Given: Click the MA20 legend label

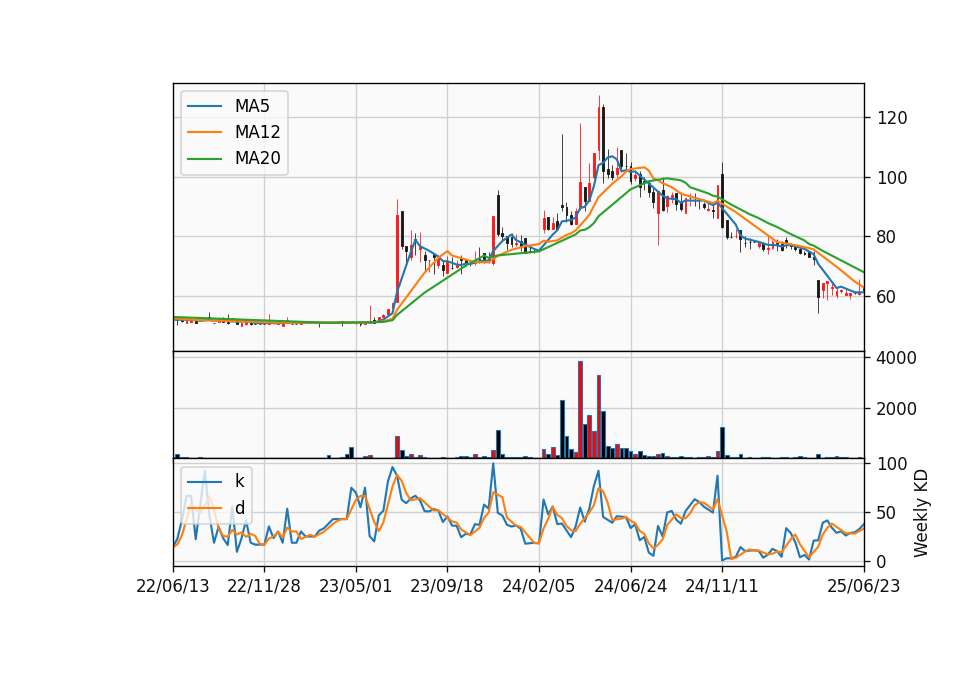Looking at the screenshot, I should [257, 158].
